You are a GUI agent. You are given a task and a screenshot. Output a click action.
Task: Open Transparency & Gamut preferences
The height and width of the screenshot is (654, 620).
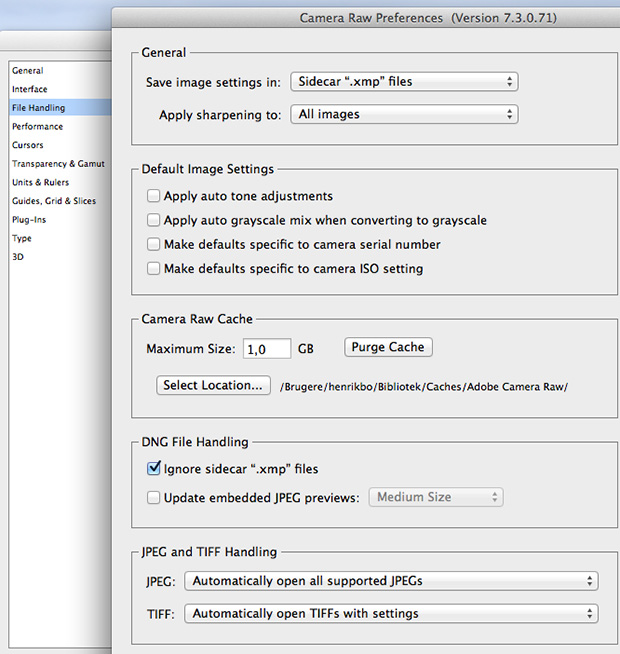point(58,164)
